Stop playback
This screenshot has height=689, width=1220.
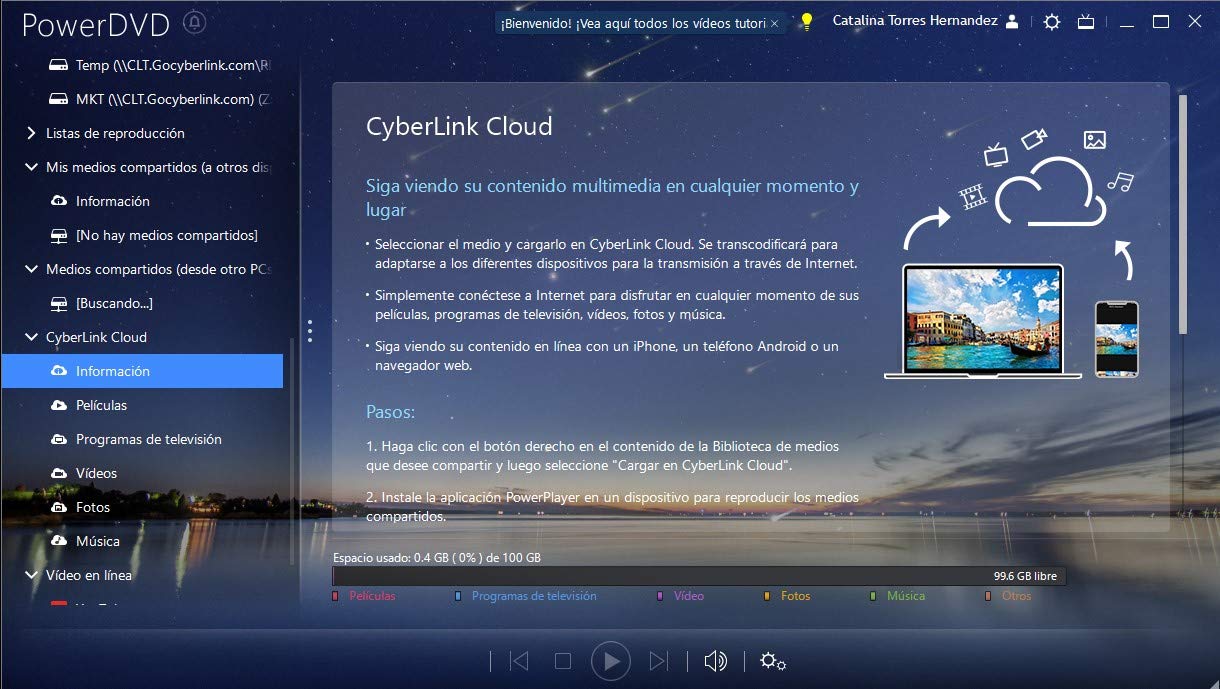tap(563, 661)
